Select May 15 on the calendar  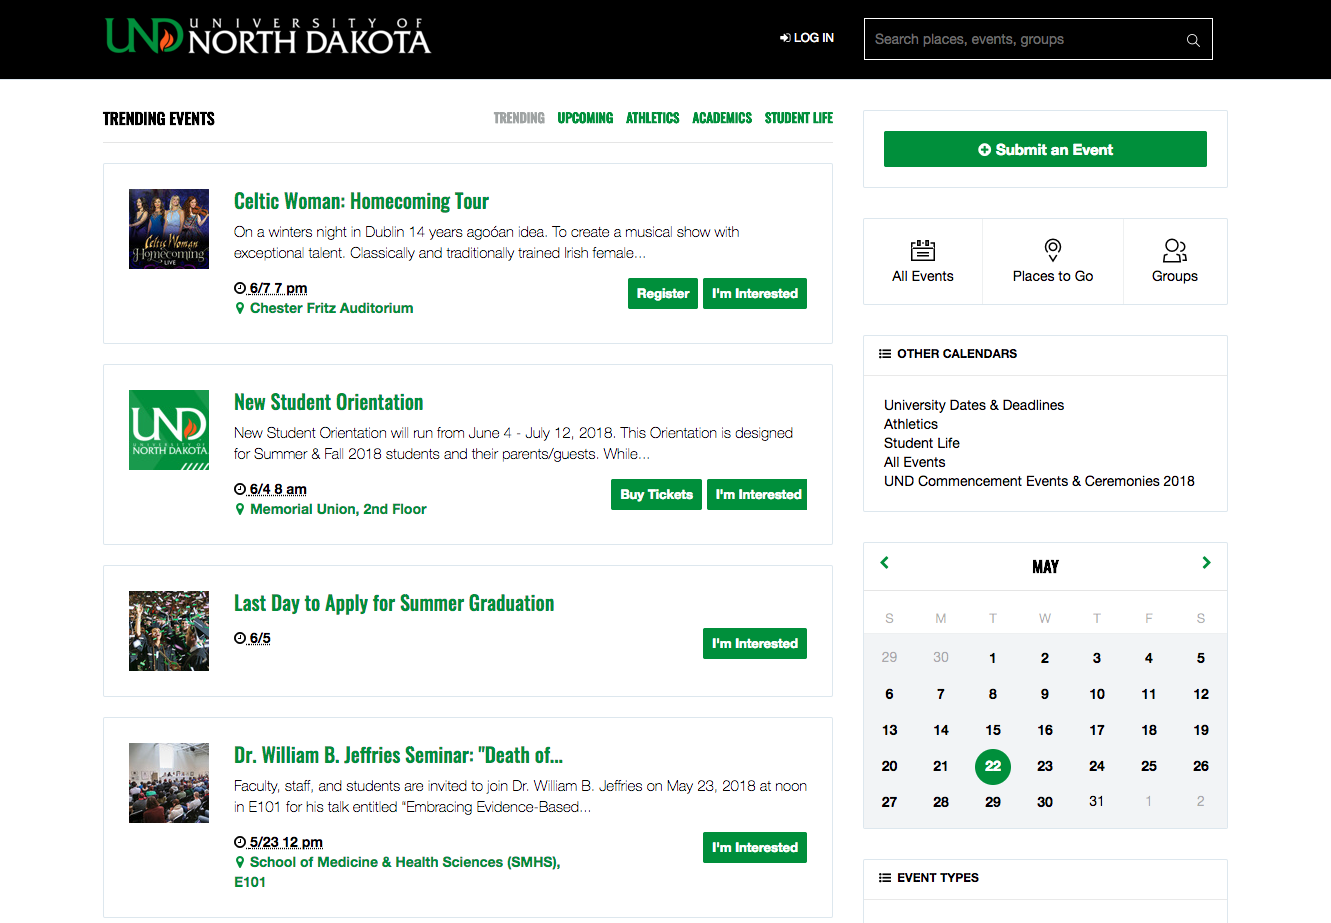[993, 730]
